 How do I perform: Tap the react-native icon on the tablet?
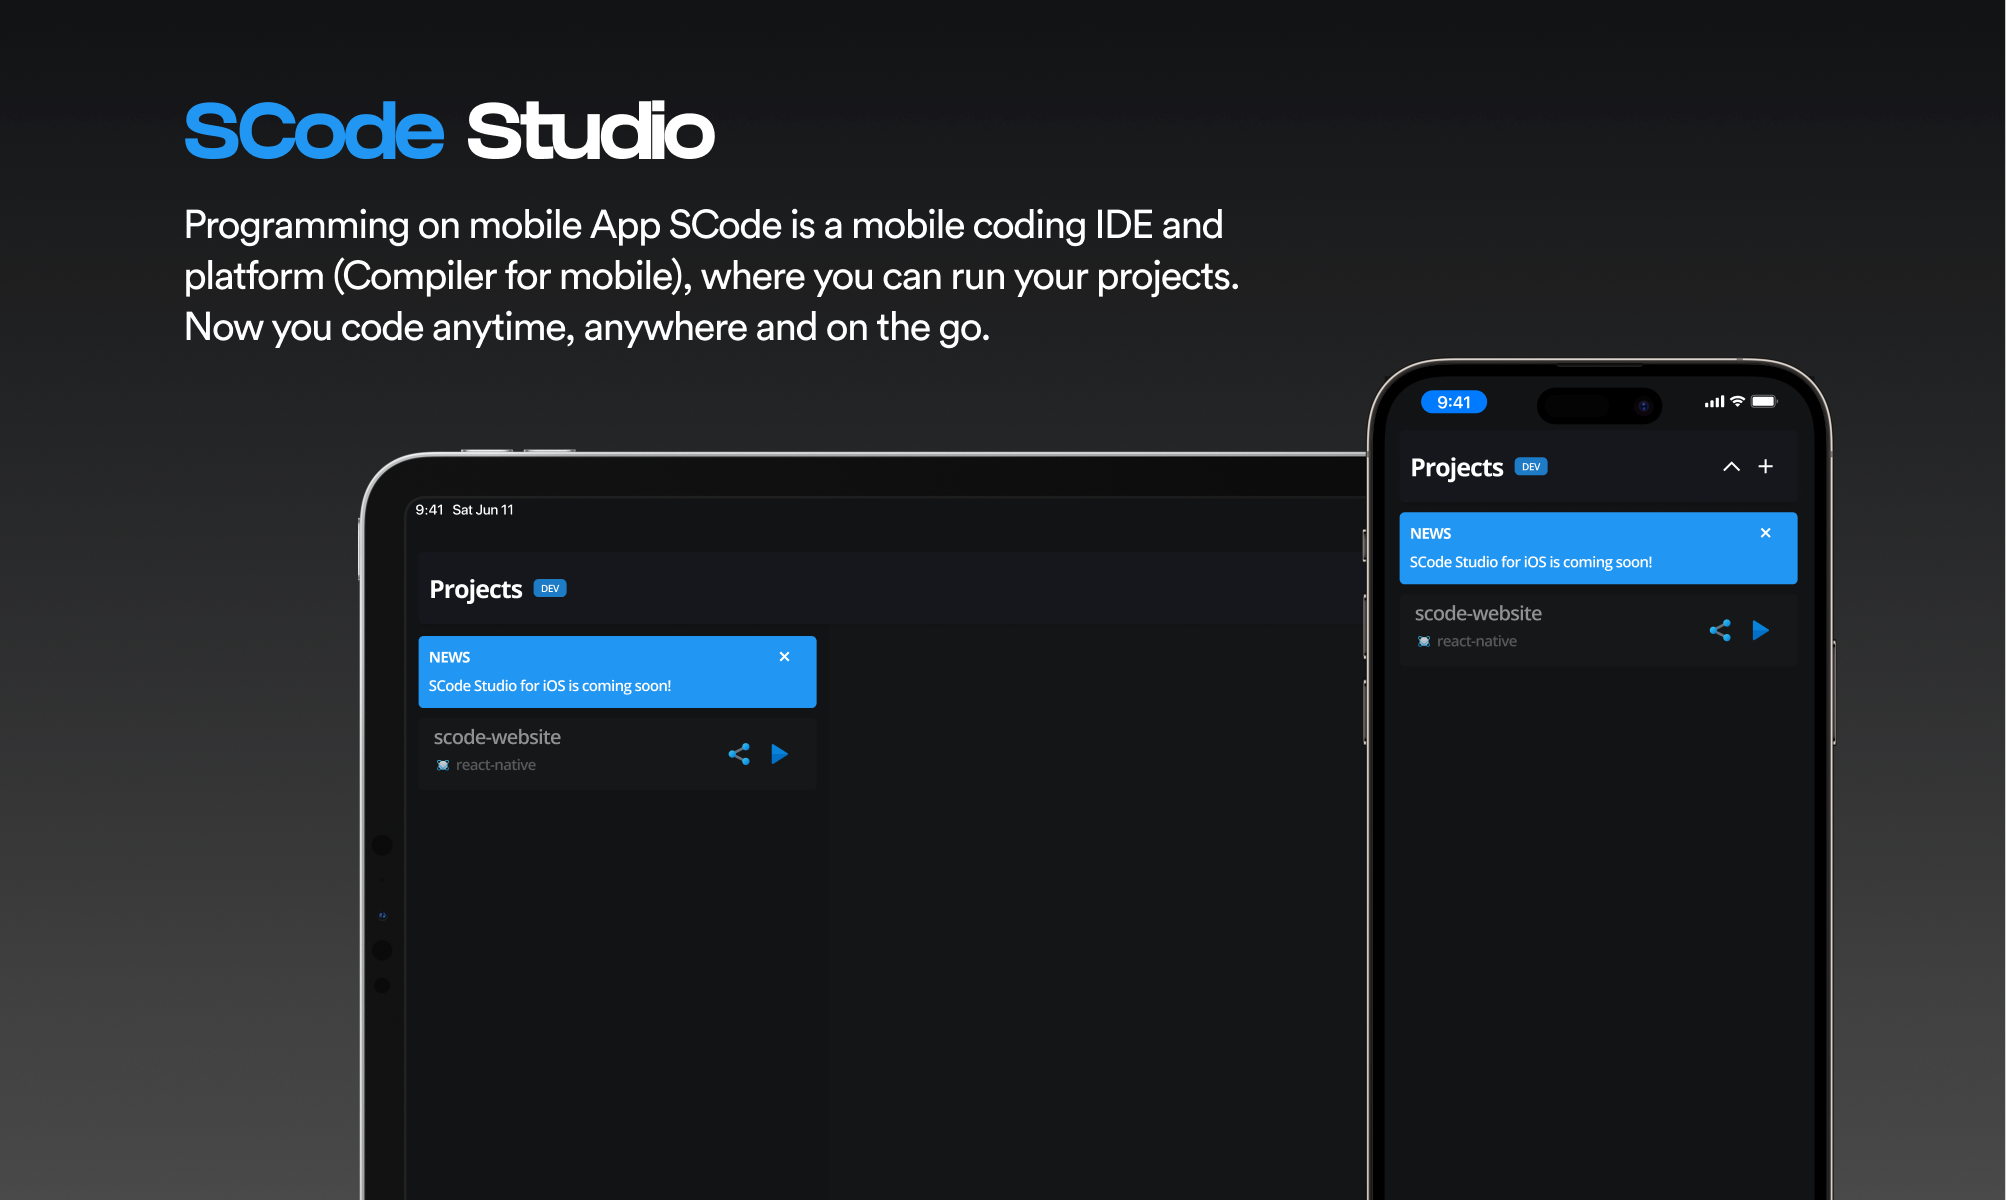443,765
